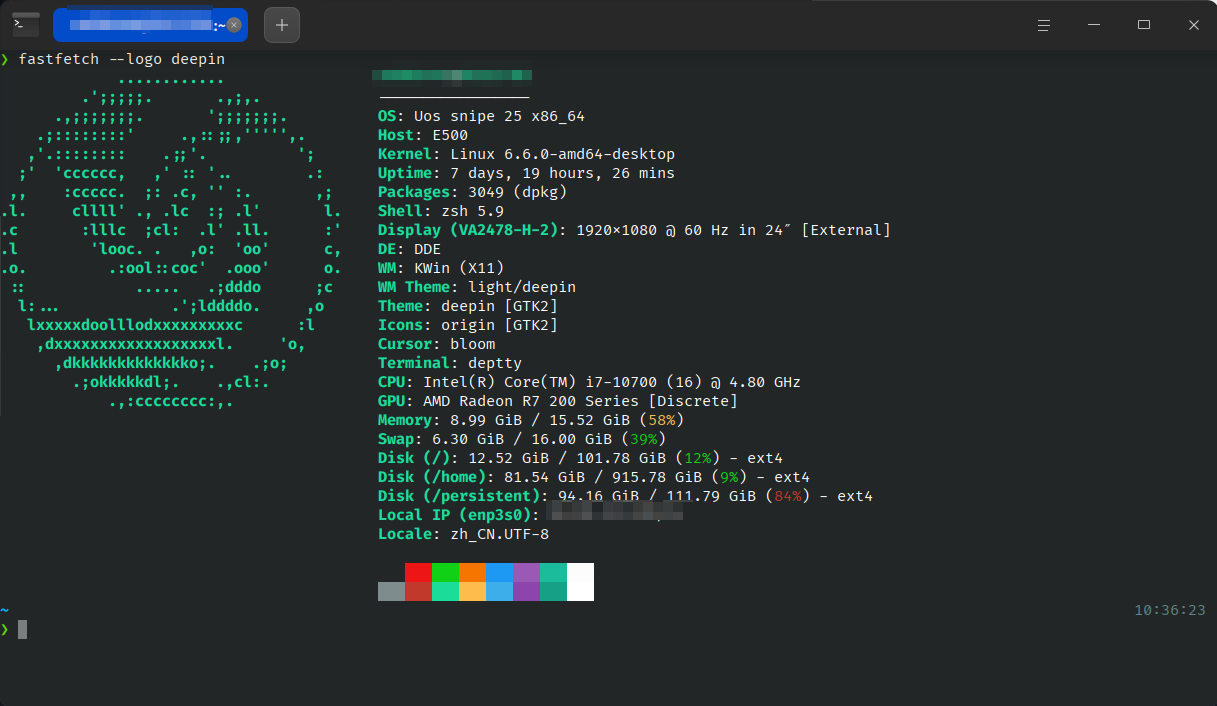The width and height of the screenshot is (1217, 706).
Task: Click the orange block in the upper palette row
Action: tap(472, 572)
